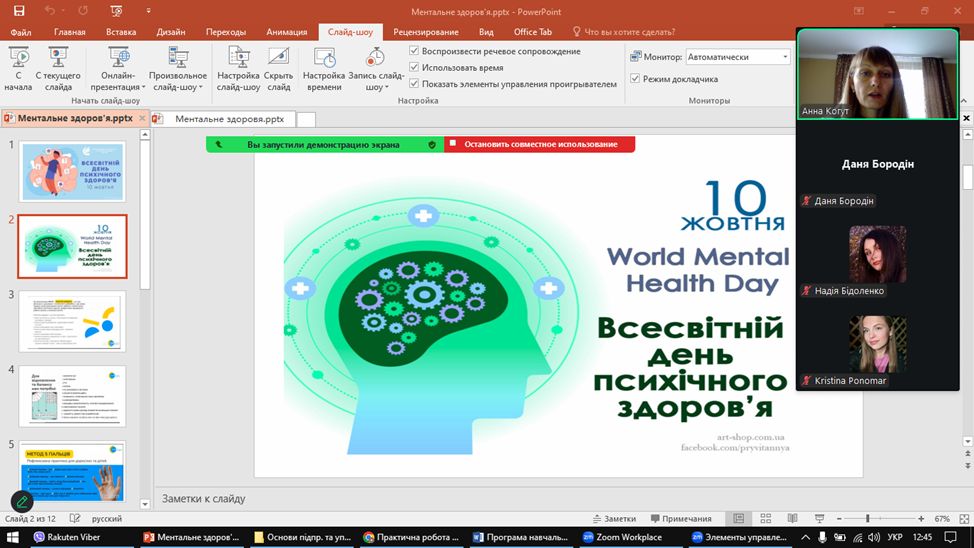
Task: Adjust the zoom slider in status bar
Action: coord(867,519)
